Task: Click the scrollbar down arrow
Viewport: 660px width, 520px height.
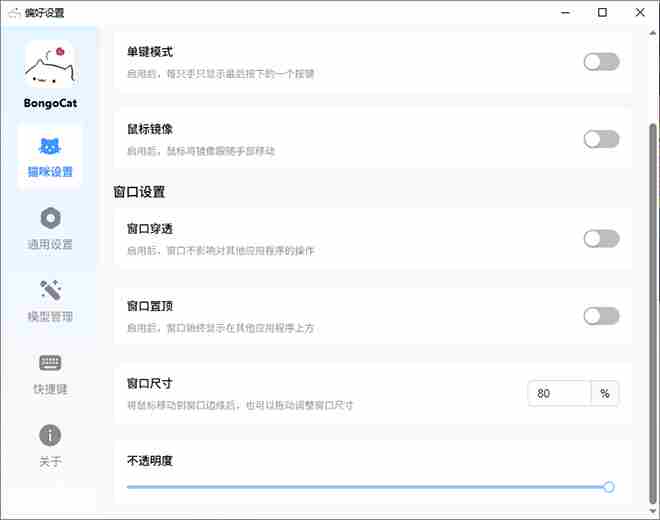Action: click(653, 510)
